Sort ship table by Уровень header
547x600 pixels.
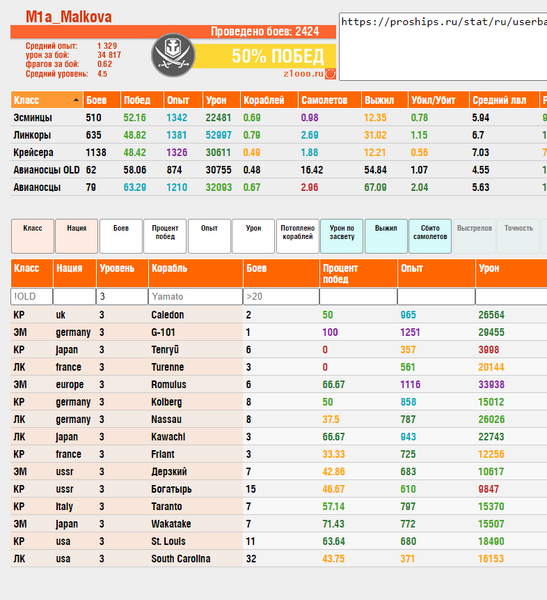tap(122, 273)
